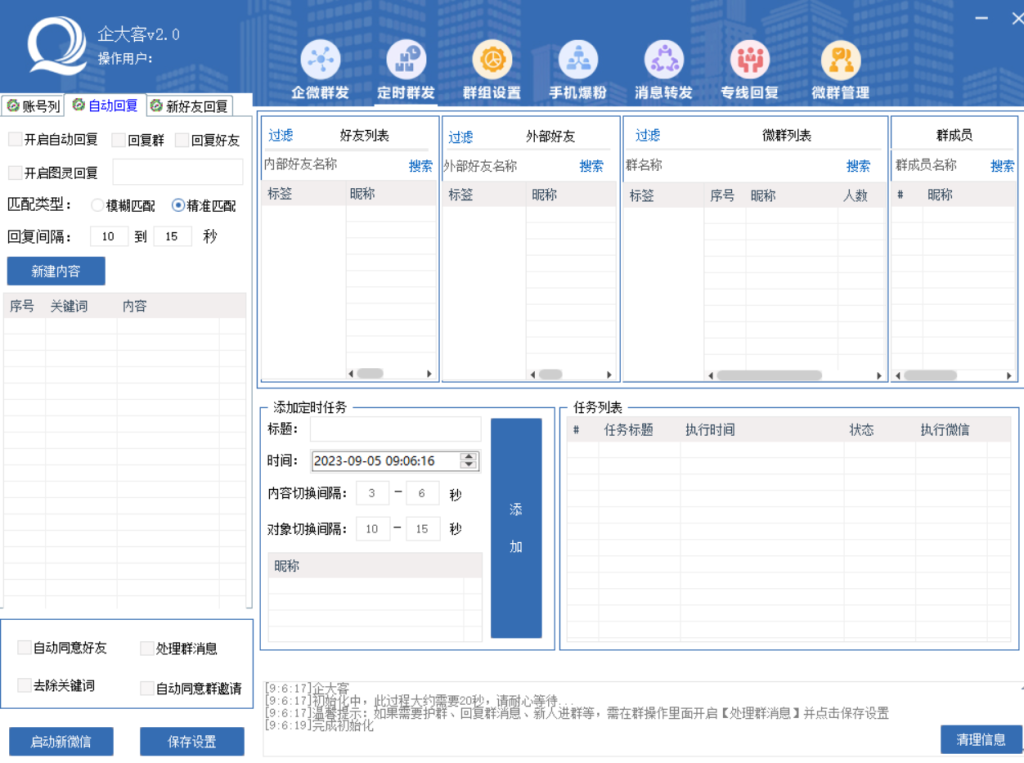Click the 手机爆粉 toolbar icon
1024x763 pixels.
[578, 60]
